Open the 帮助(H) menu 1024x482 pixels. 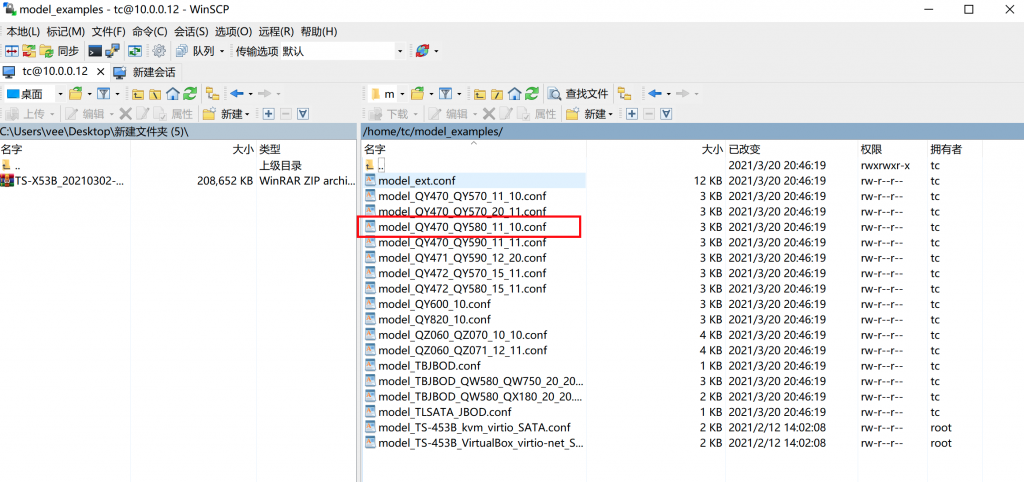(x=319, y=31)
